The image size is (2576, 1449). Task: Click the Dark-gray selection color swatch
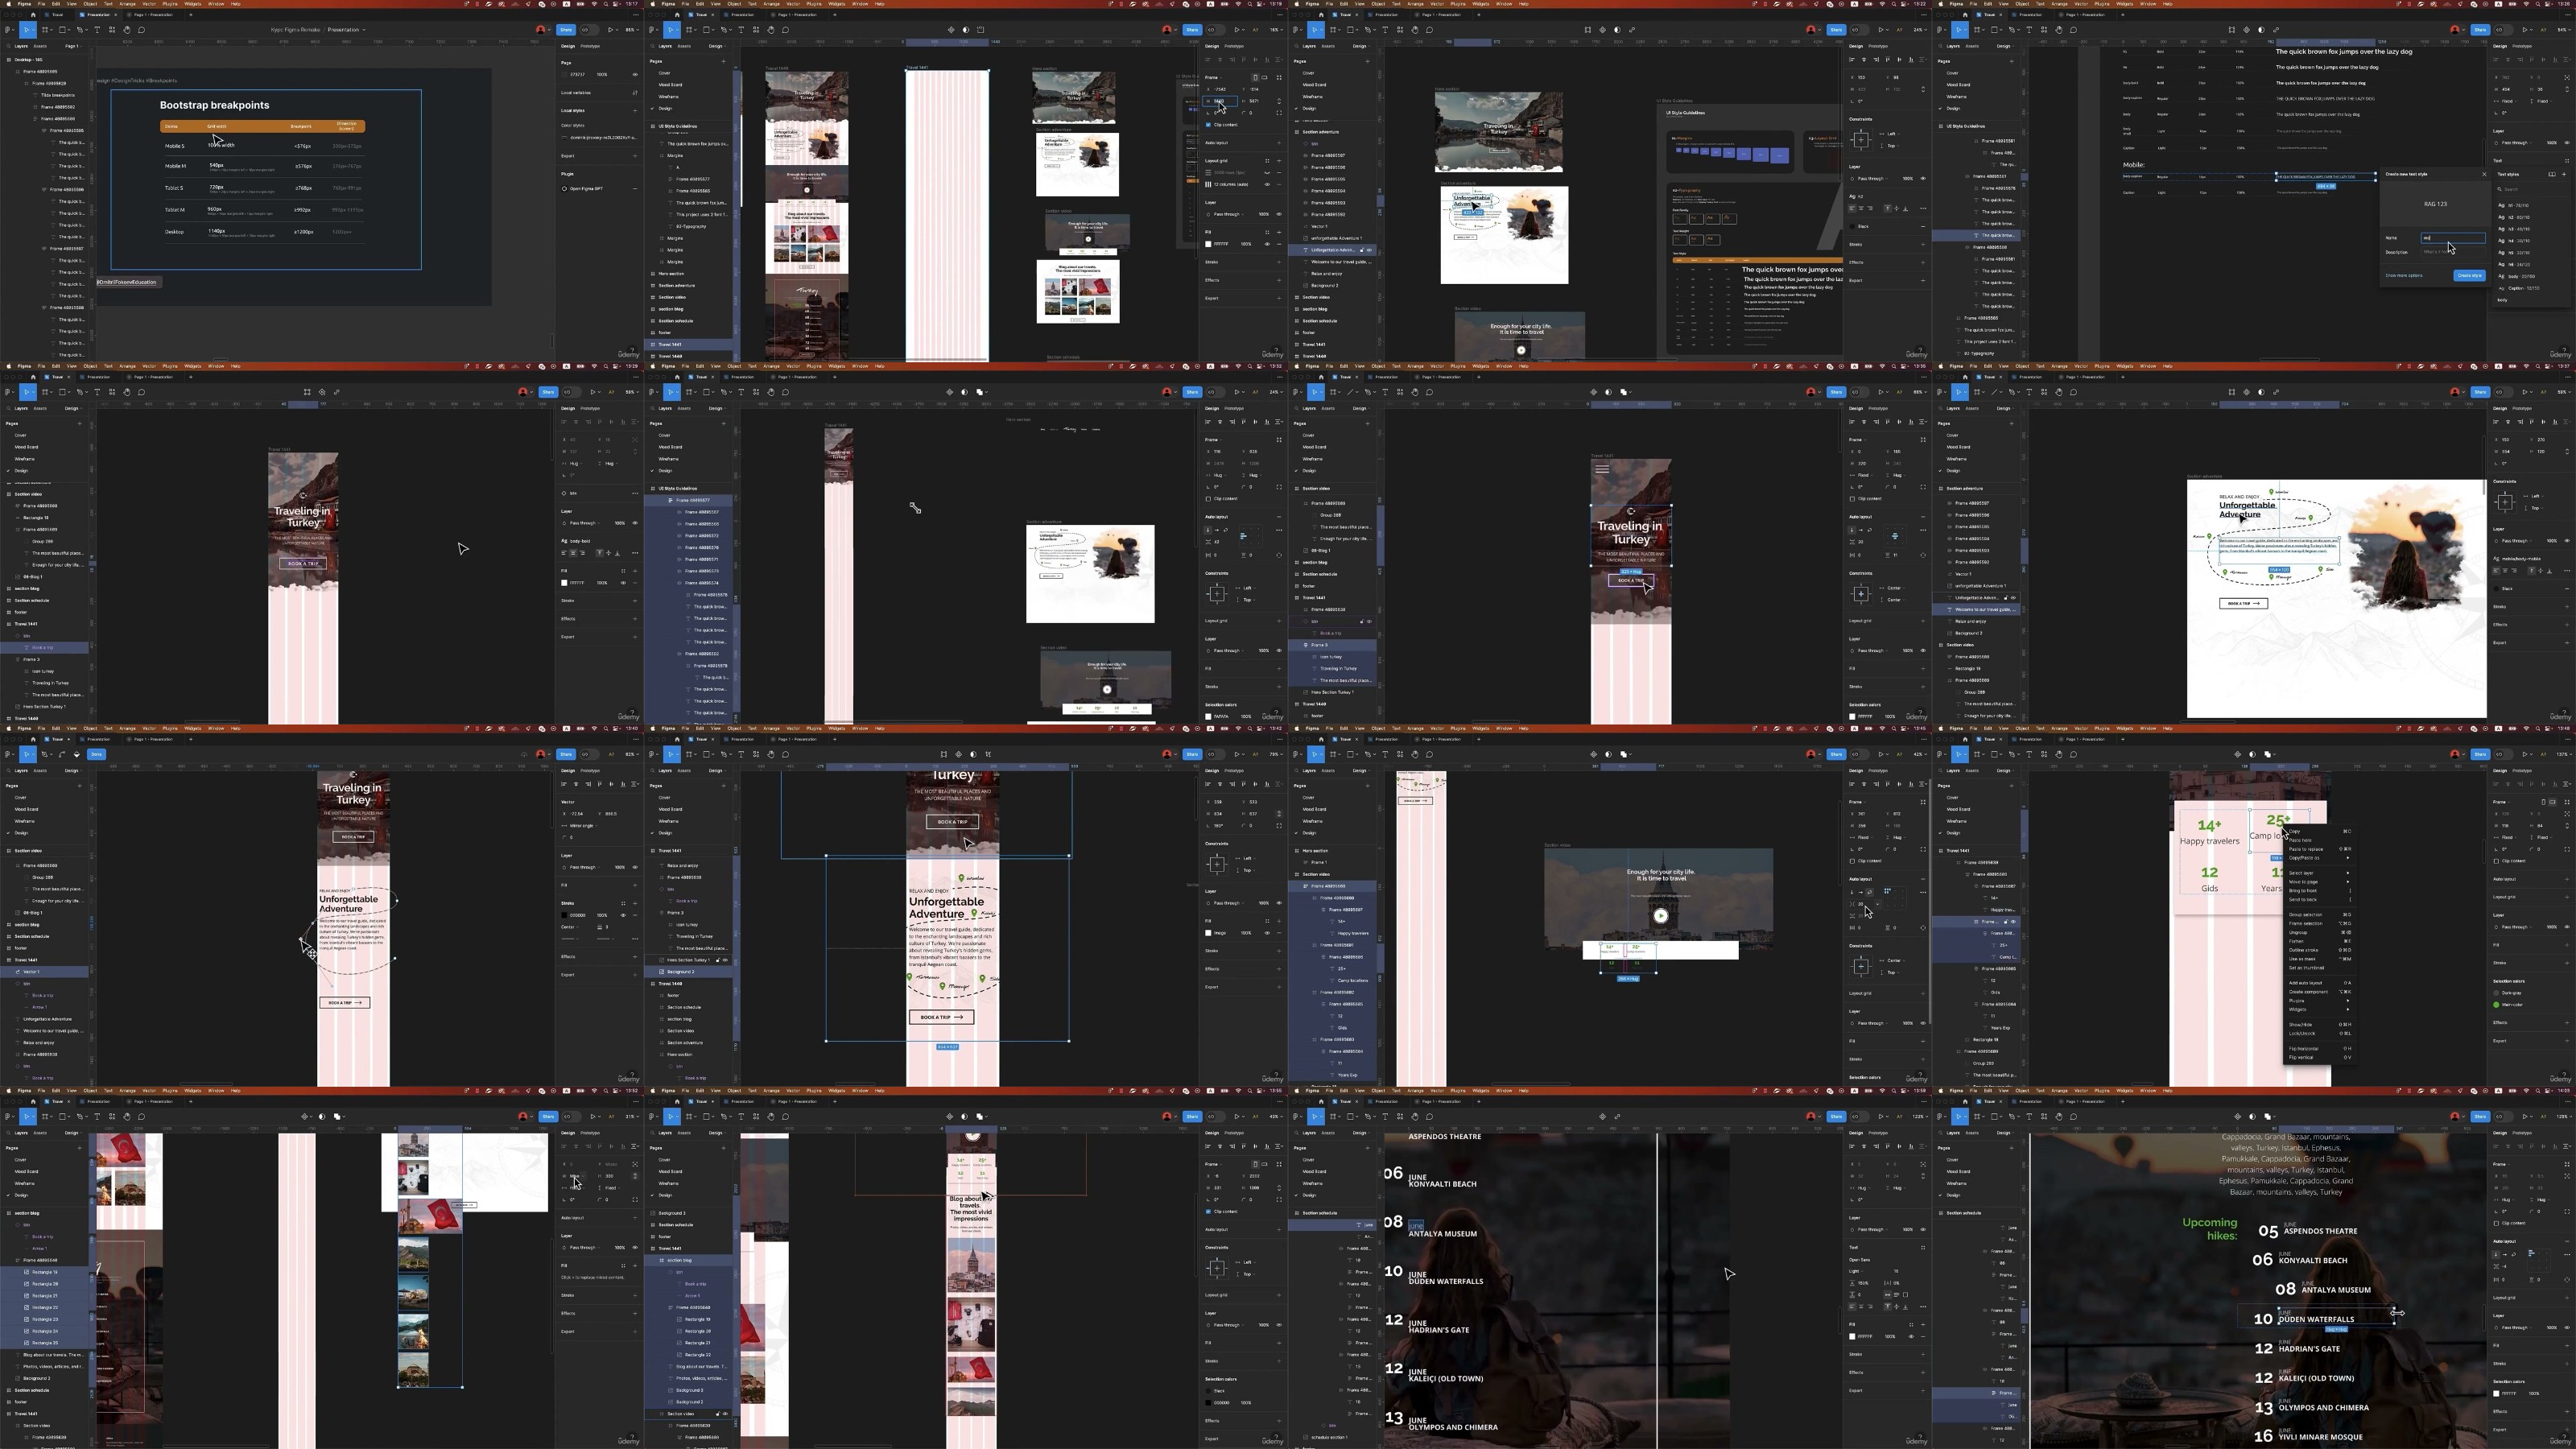click(2497, 993)
